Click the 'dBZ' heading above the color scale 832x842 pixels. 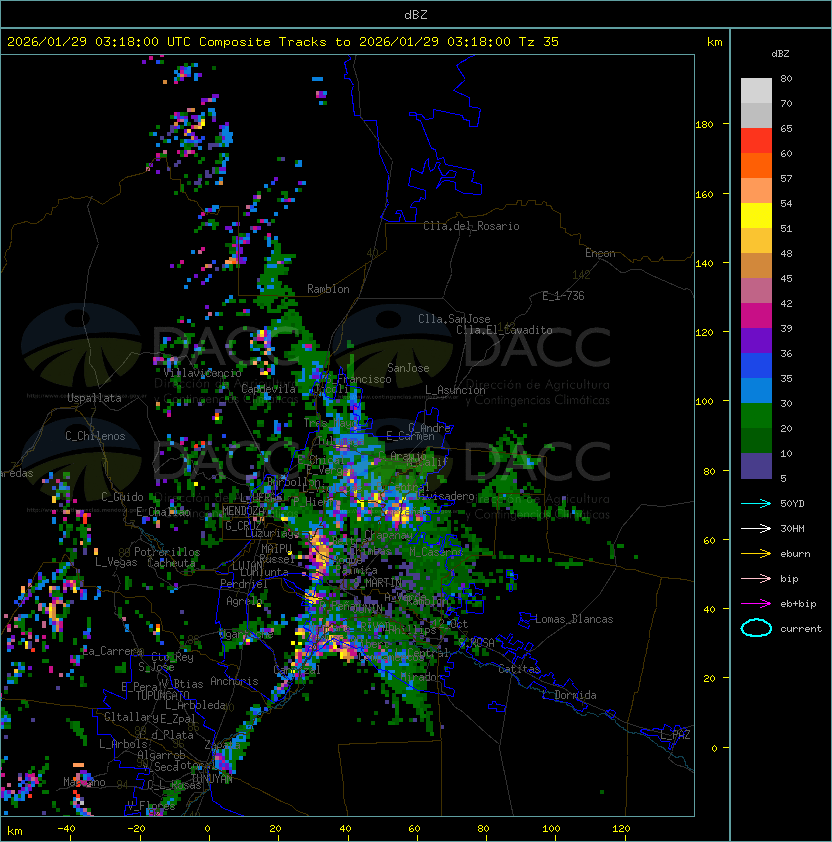(x=780, y=54)
